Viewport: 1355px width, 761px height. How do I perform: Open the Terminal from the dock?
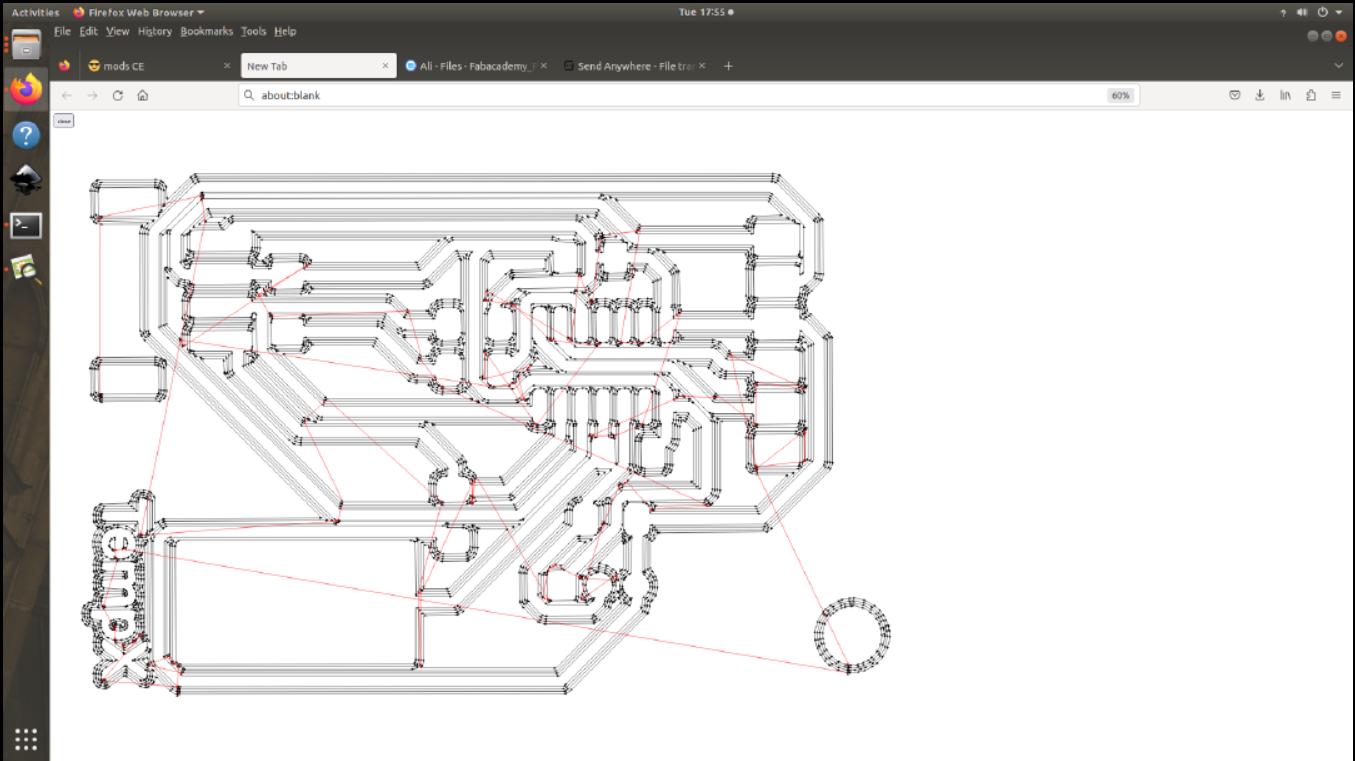[x=25, y=225]
